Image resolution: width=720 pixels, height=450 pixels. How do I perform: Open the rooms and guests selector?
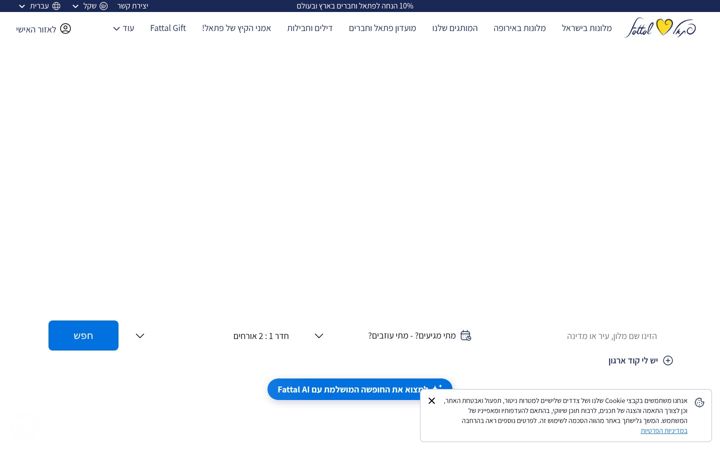tap(261, 336)
